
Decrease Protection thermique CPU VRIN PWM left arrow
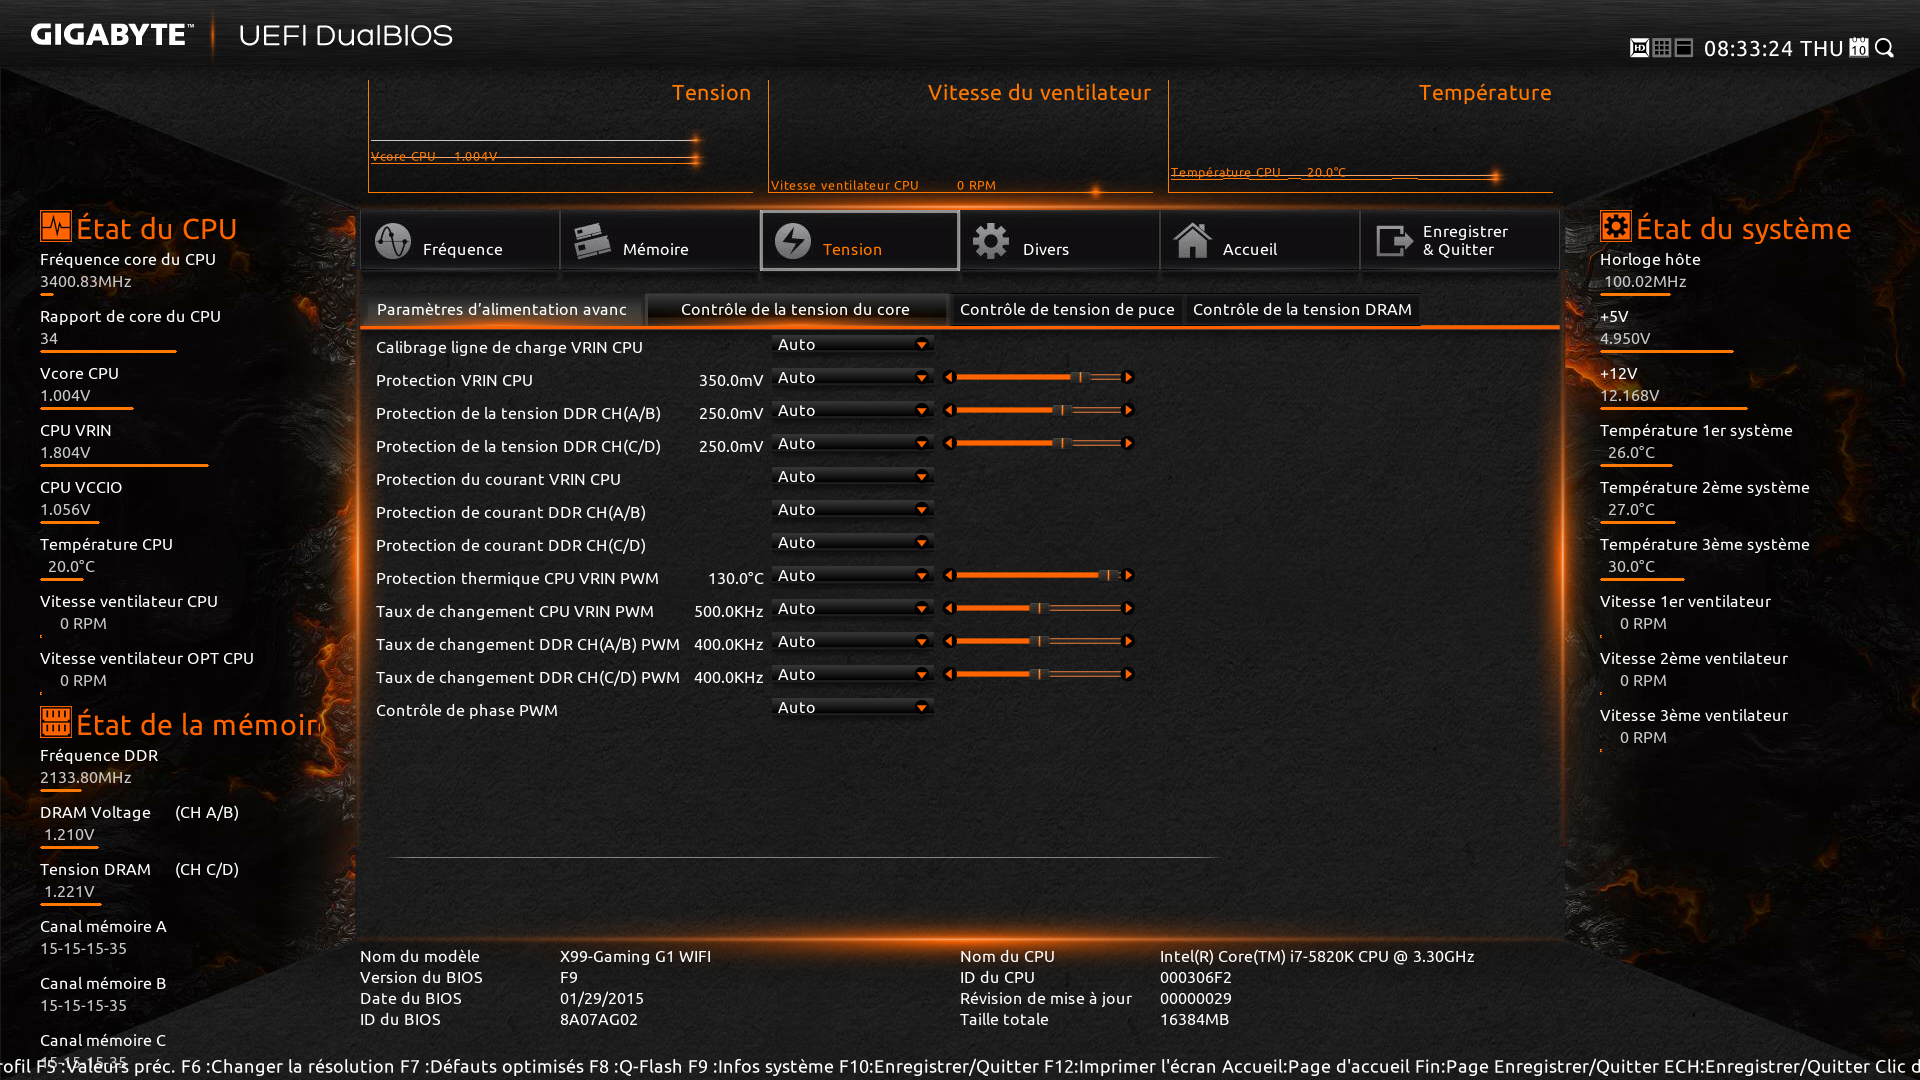click(949, 575)
